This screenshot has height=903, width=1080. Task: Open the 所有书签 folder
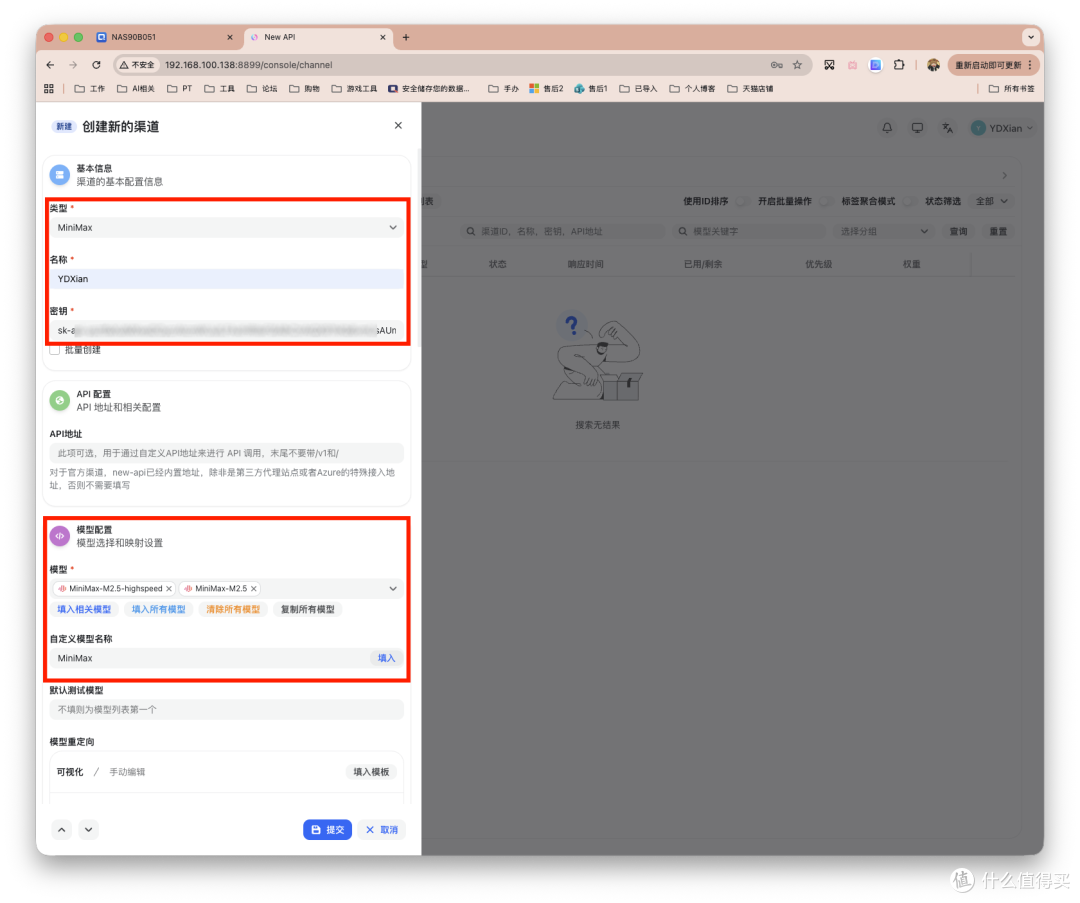[1011, 89]
